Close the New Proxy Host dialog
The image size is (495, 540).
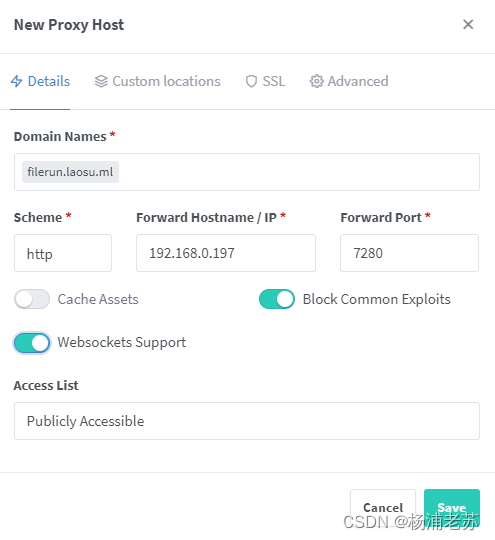pos(468,24)
